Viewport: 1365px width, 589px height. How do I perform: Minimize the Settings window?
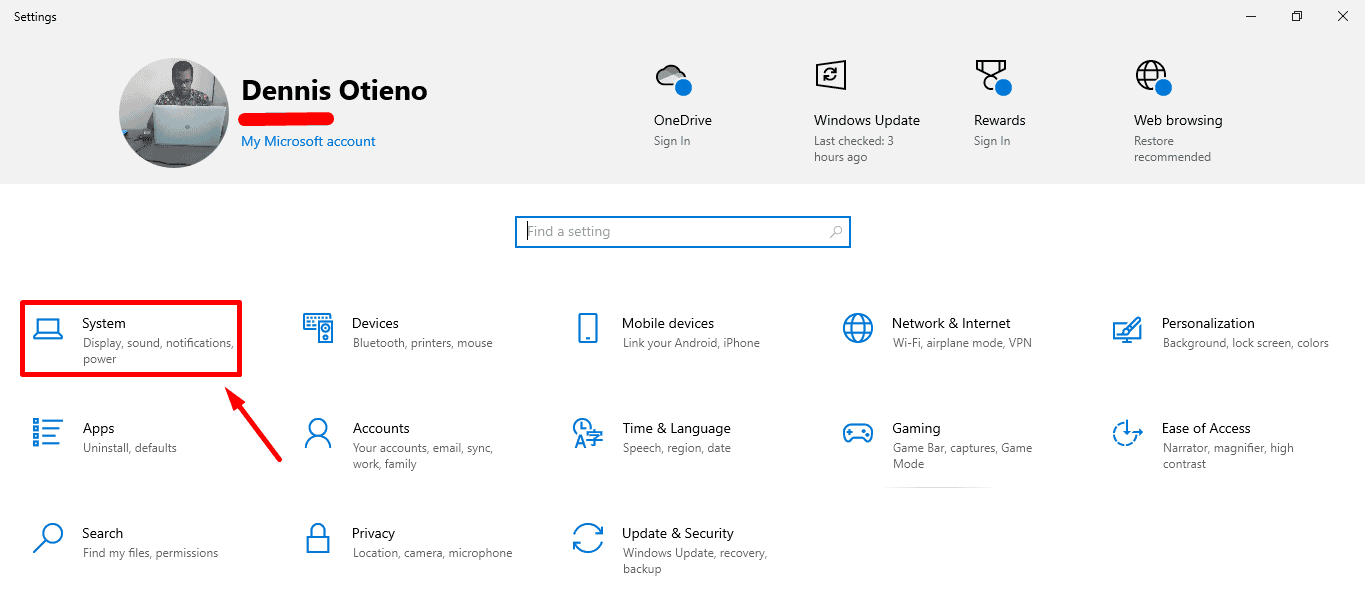coord(1251,16)
